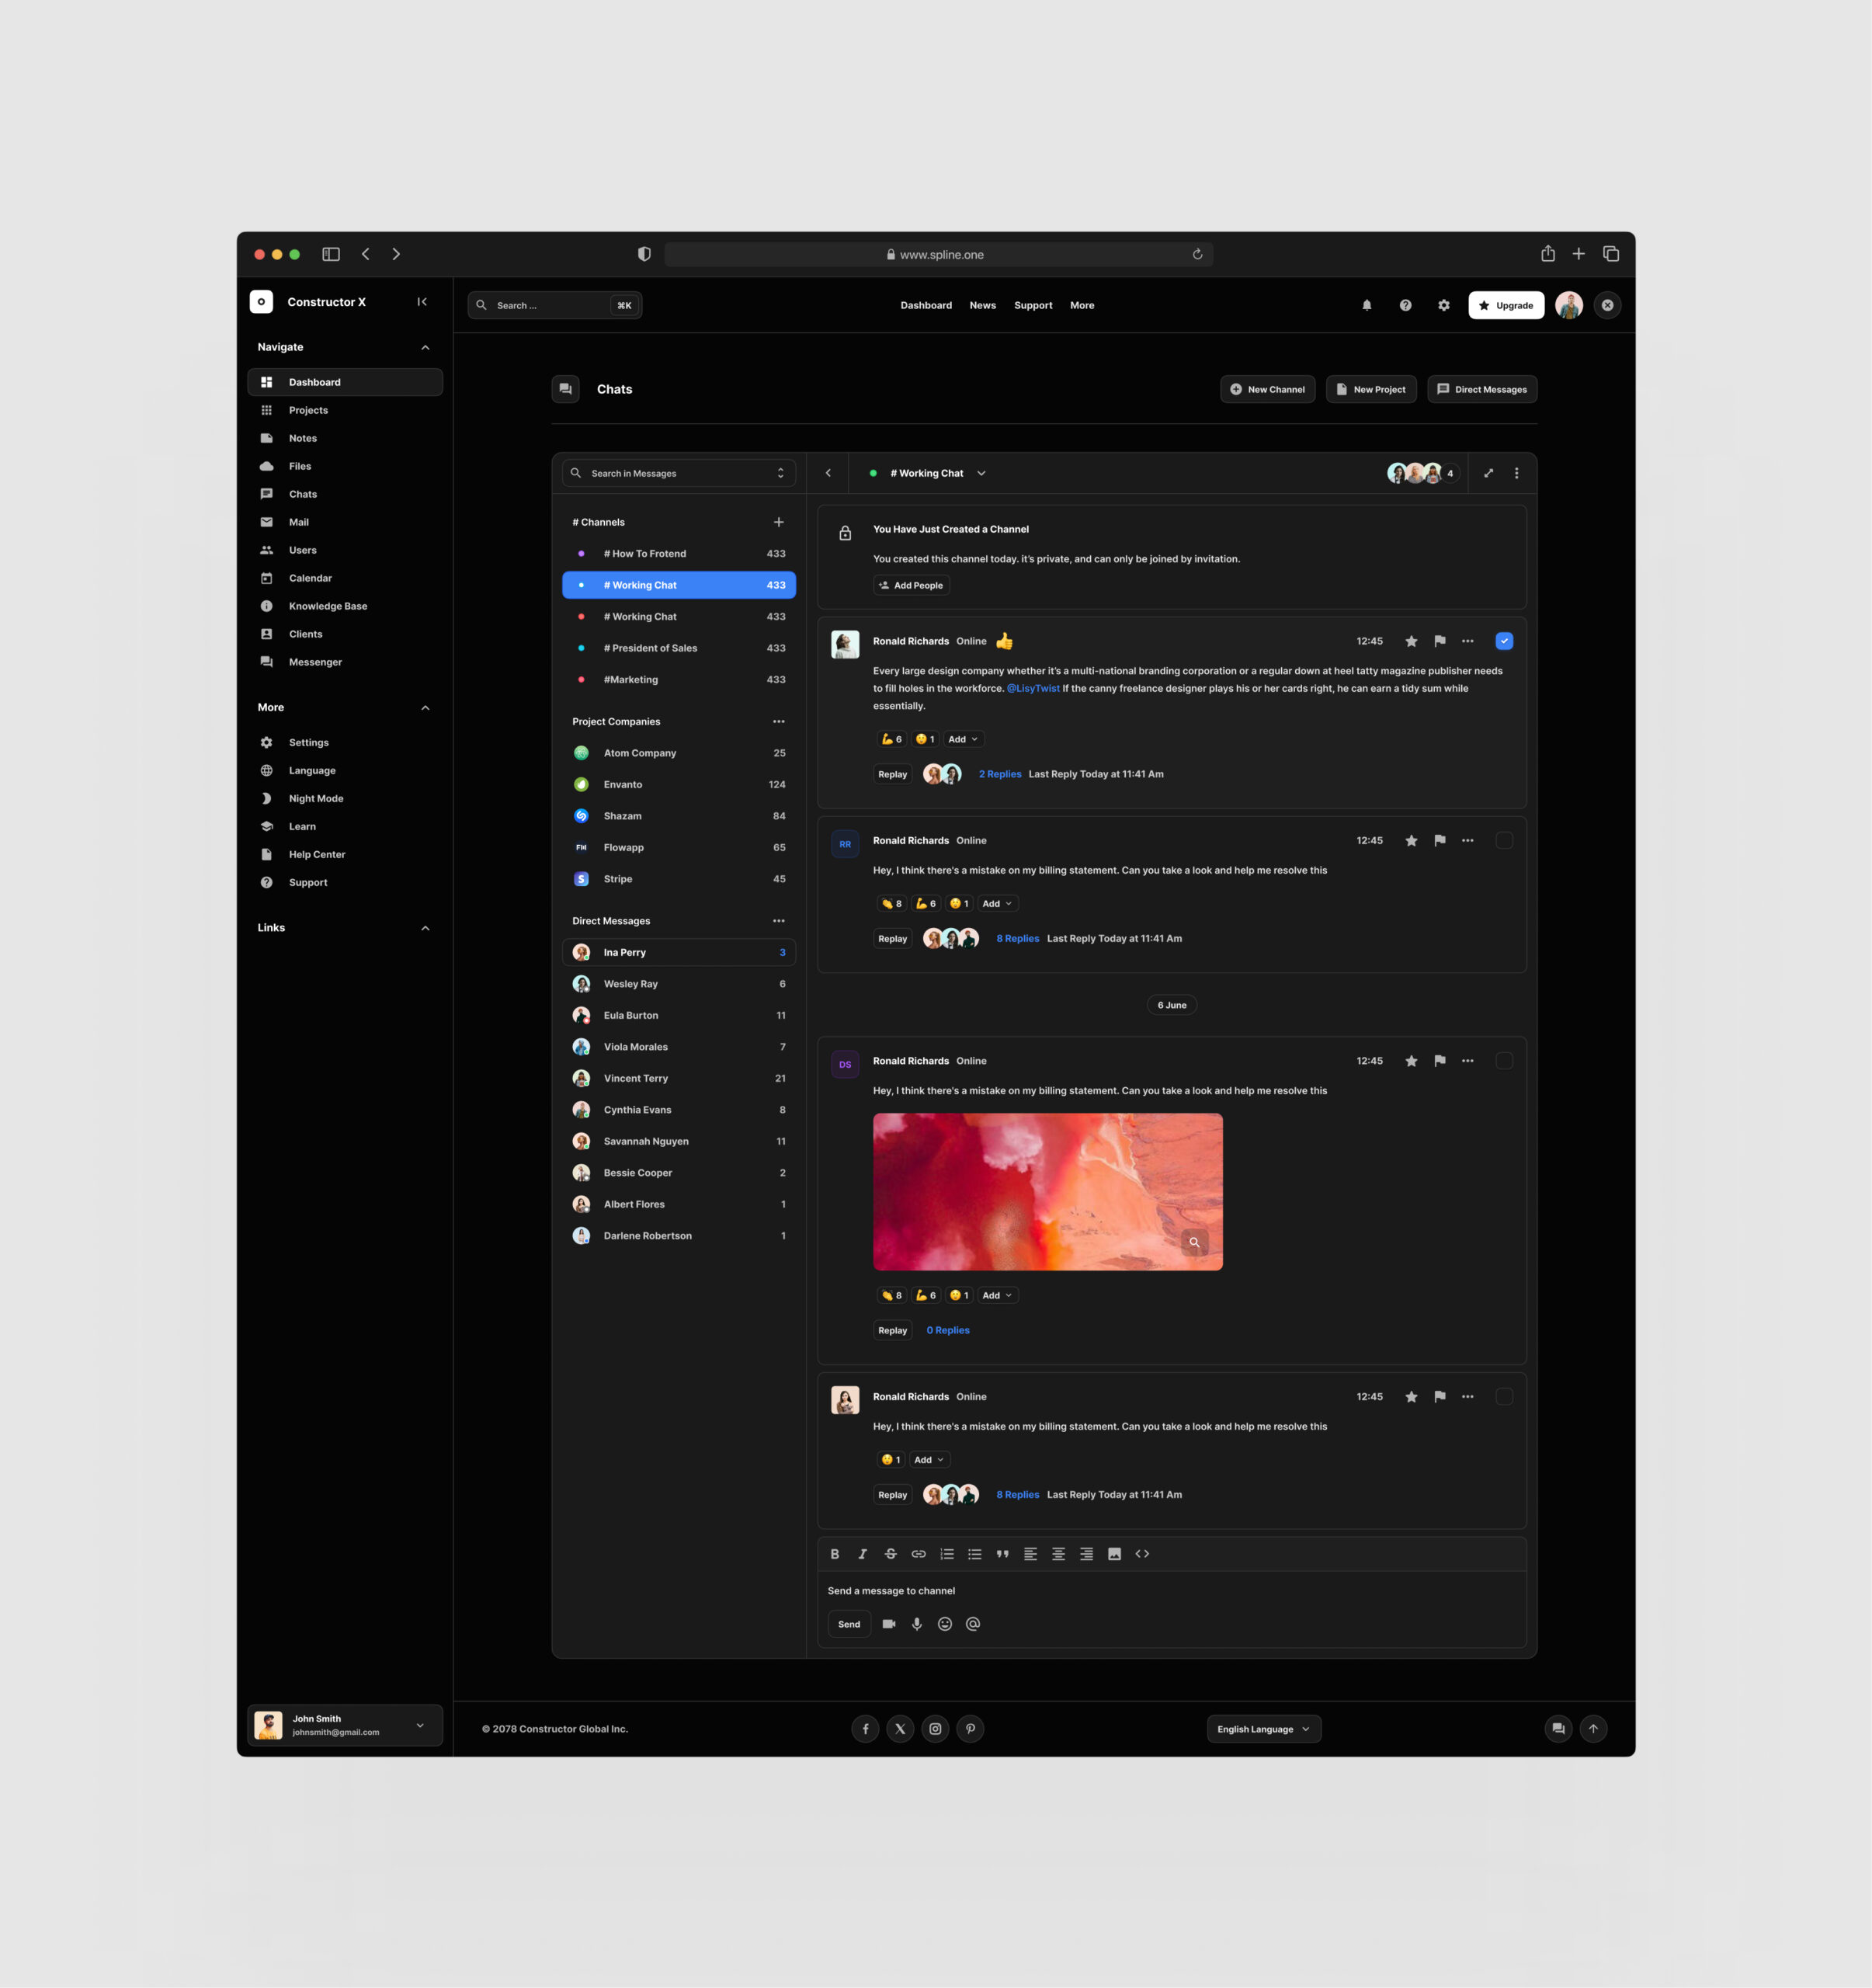Insert image via editor toolbar icon
The width and height of the screenshot is (1872, 1988).
point(1114,1554)
